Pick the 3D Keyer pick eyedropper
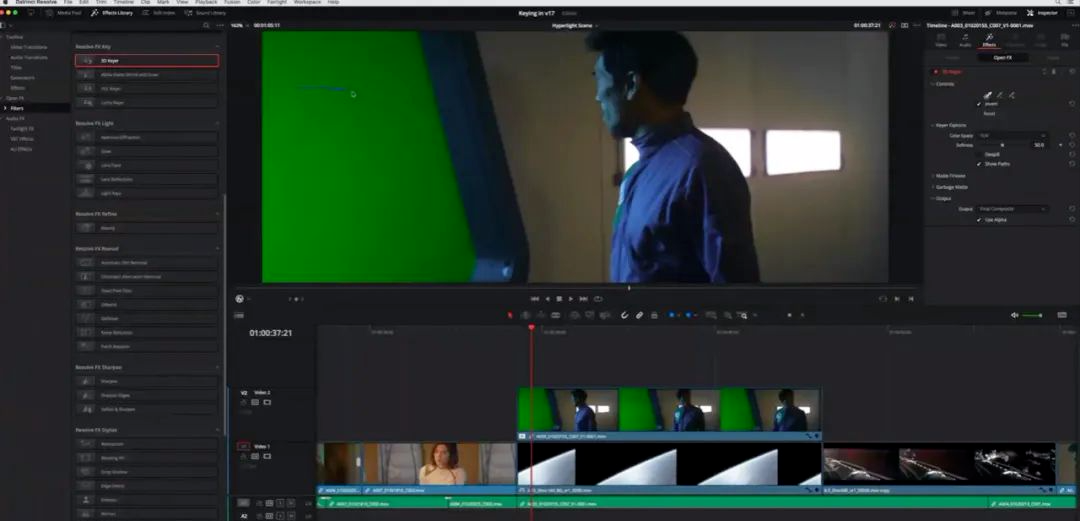 pos(987,95)
